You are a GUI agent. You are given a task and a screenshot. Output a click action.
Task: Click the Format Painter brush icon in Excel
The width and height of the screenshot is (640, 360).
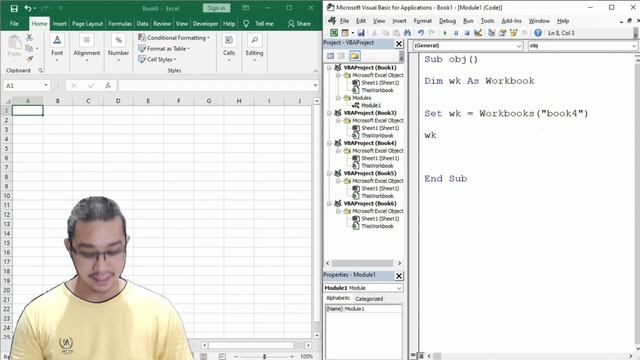pyautogui.click(x=29, y=59)
